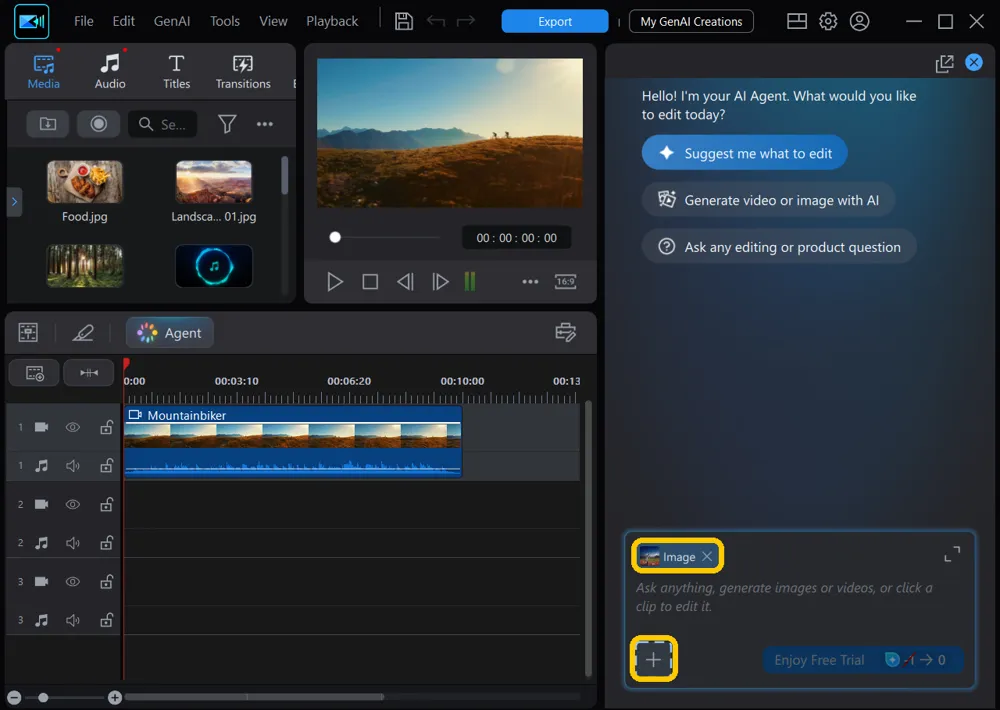Image resolution: width=1000 pixels, height=710 pixels.
Task: Click the PowerDirector app logo icon
Action: tap(31, 21)
